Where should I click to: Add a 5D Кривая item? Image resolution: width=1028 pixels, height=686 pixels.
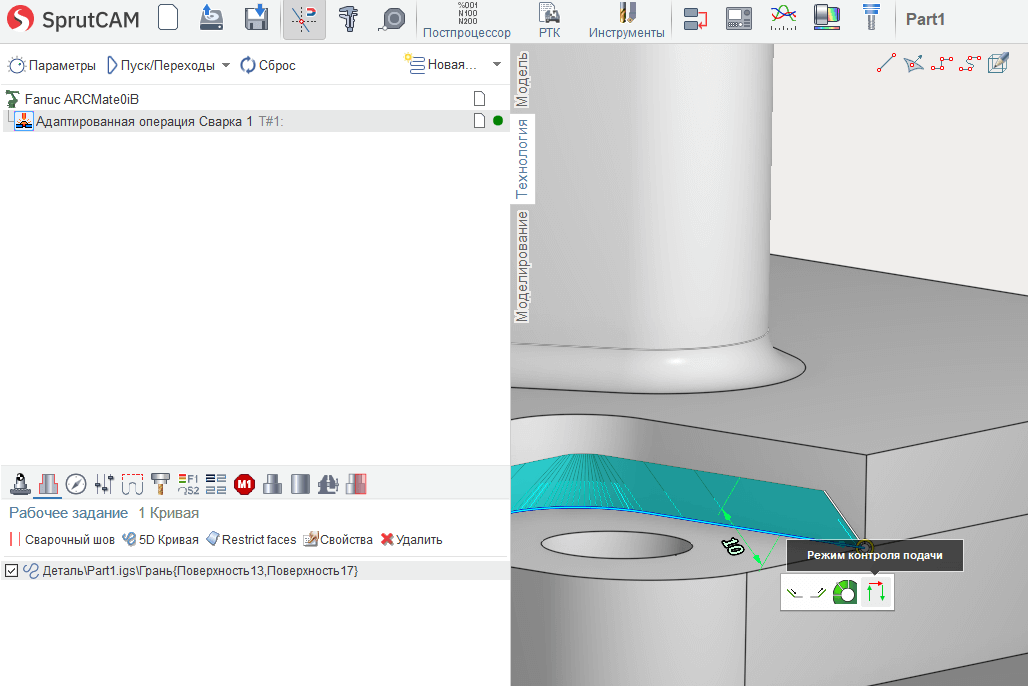point(161,539)
